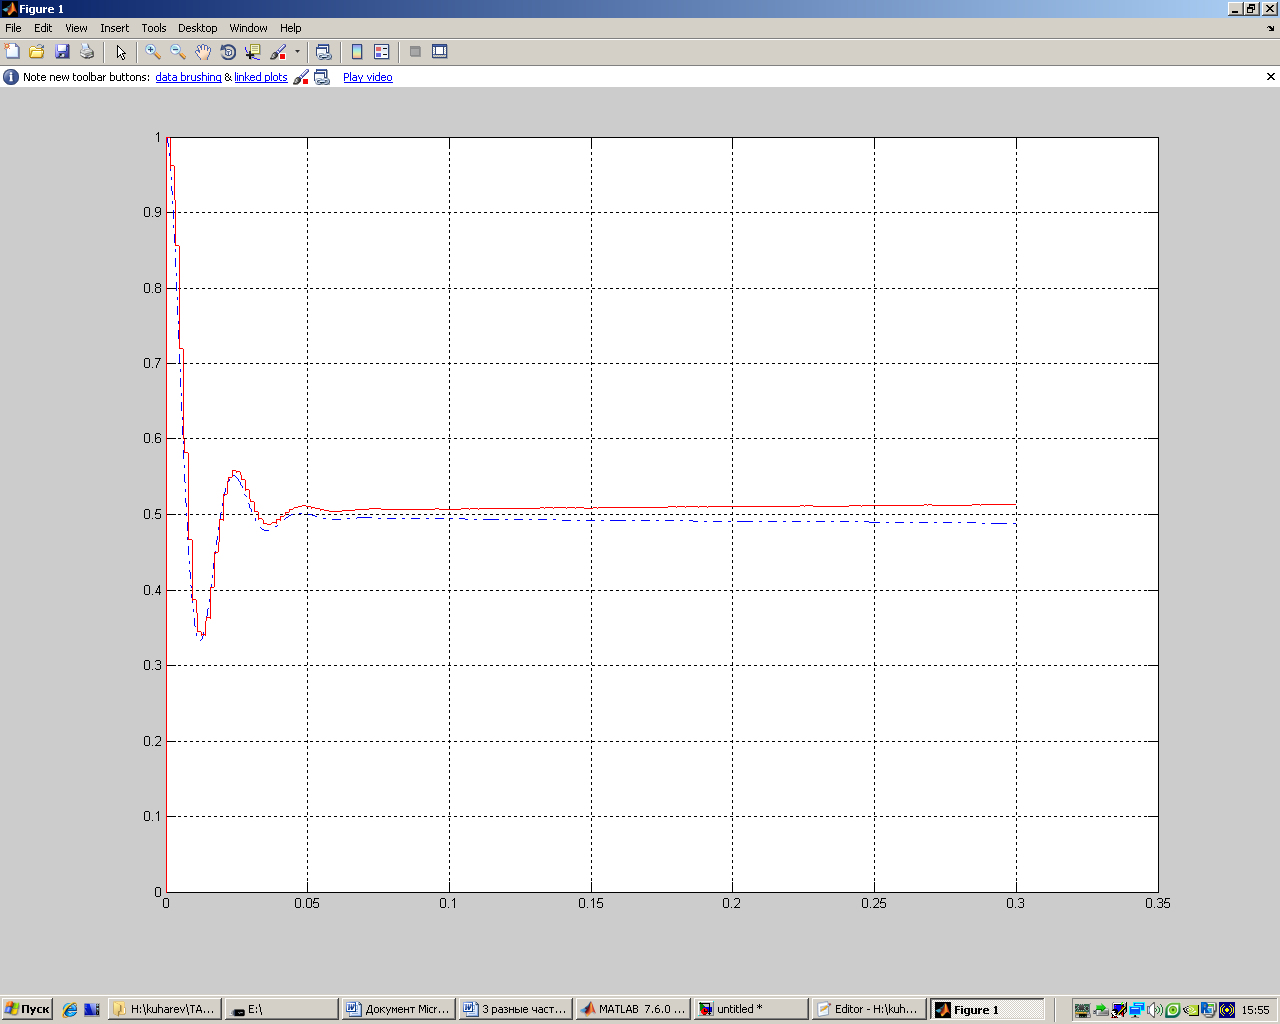Click the system clock 15:55
Image resolution: width=1280 pixels, height=1024 pixels.
click(x=1255, y=1010)
